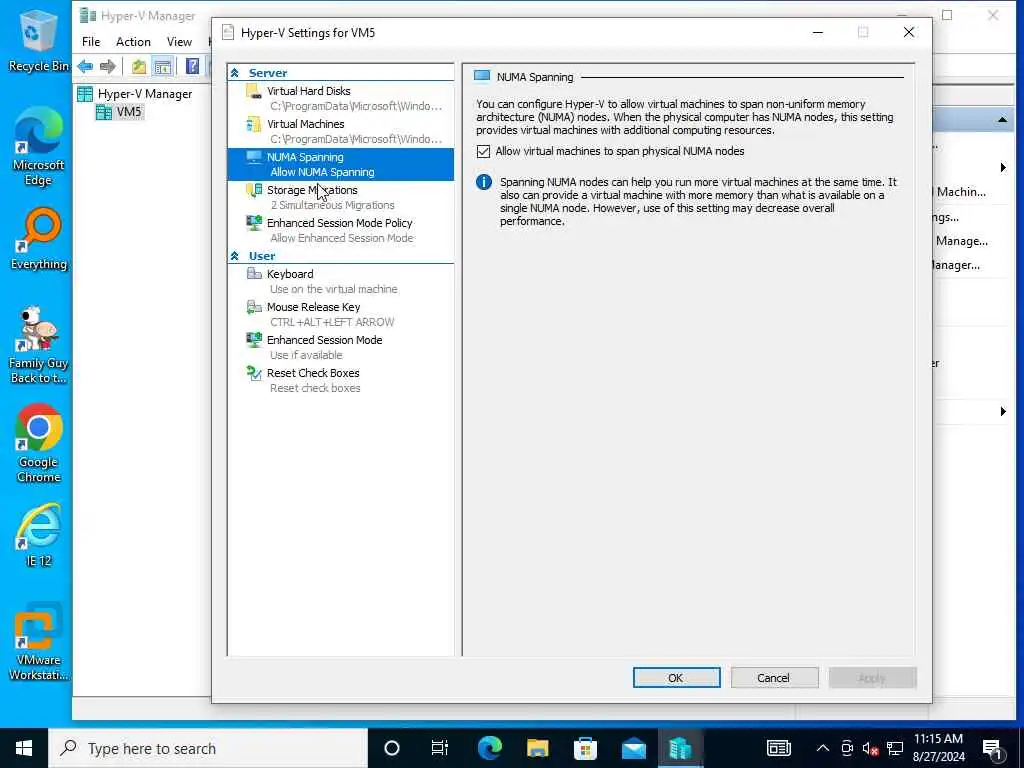Open News and interests taskbar icon
The image size is (1024, 768).
[x=778, y=748]
